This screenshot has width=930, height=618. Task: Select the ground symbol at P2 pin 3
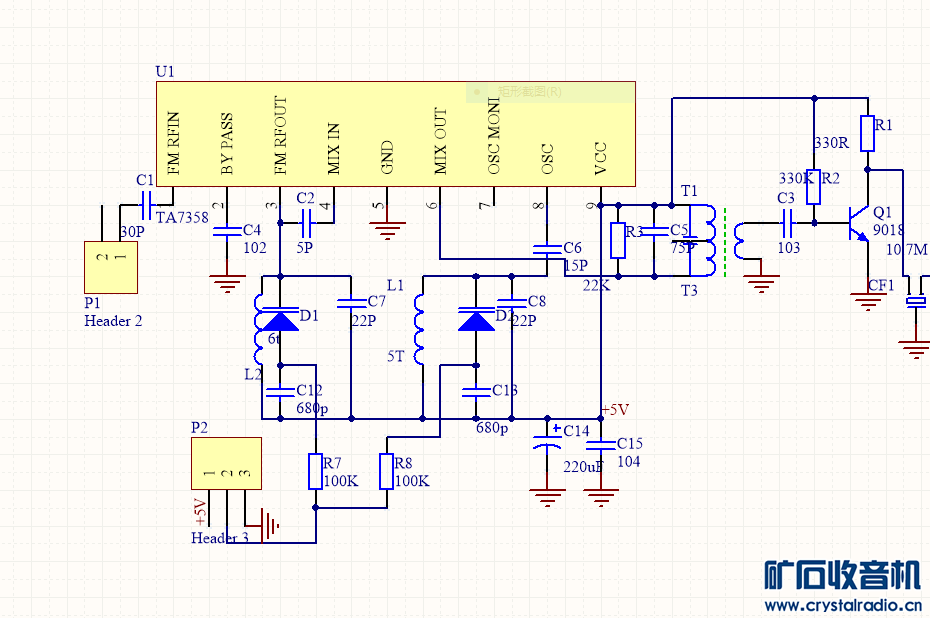(x=270, y=525)
